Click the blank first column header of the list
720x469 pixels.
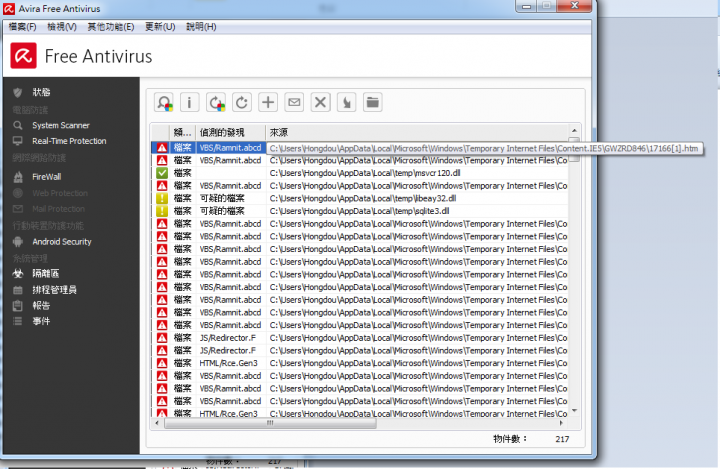coord(160,133)
